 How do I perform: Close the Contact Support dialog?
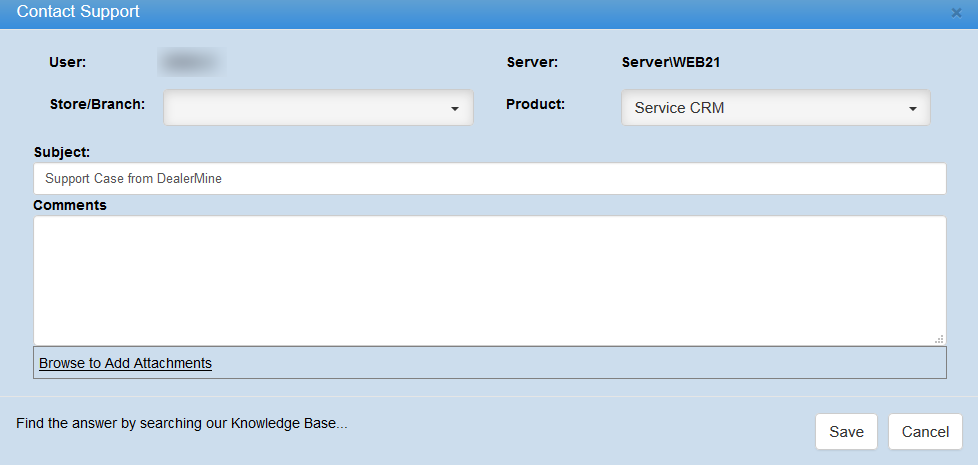point(956,13)
